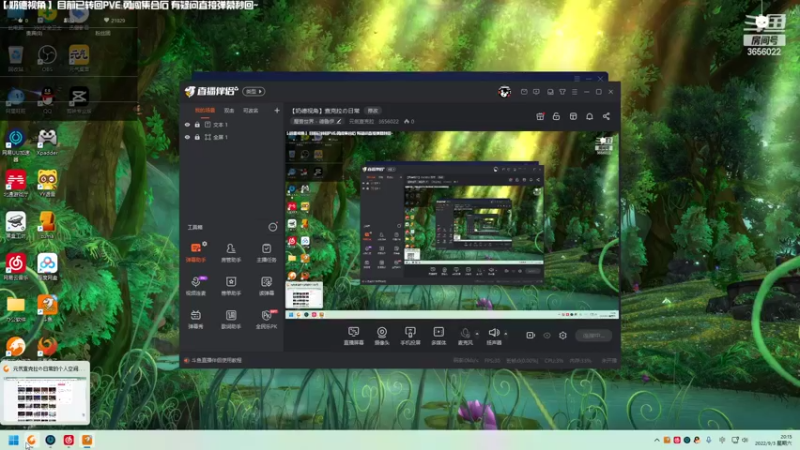Add a new scene with plus icon
This screenshot has height=450, width=800.
pyautogui.click(x=277, y=110)
